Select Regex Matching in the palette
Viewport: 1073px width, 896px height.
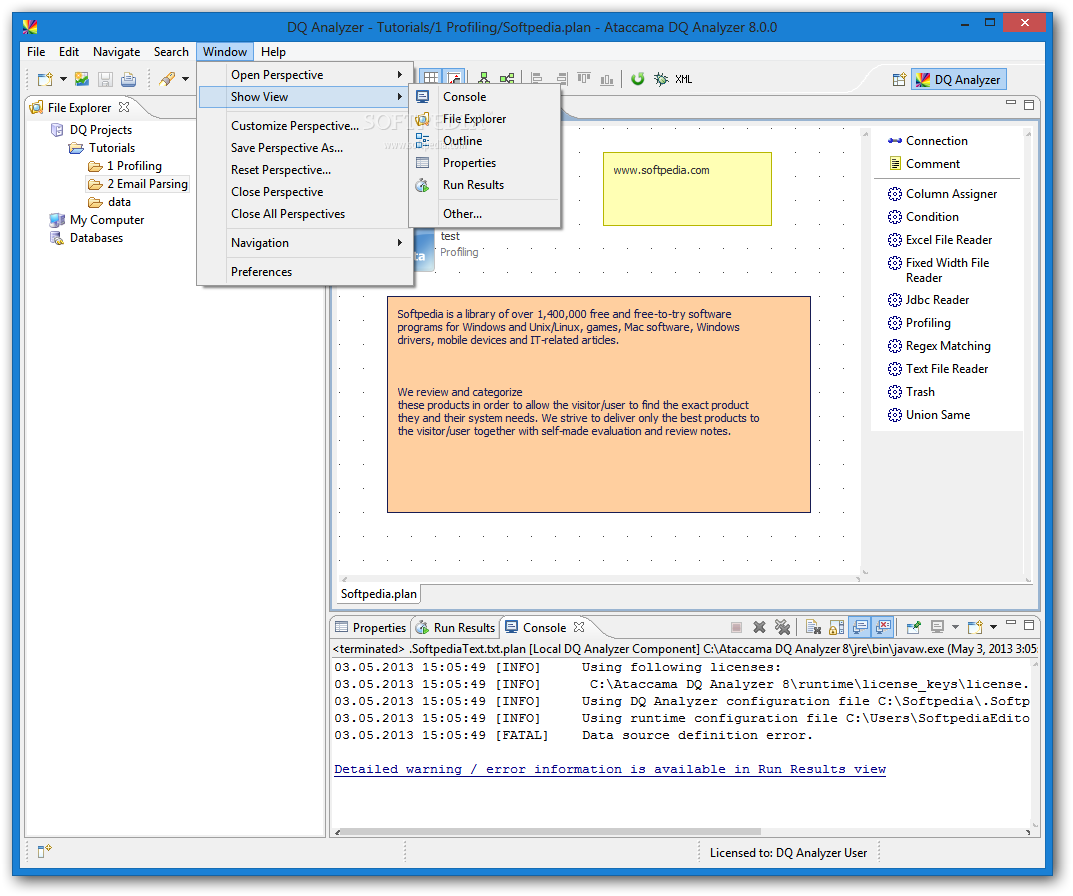click(939, 346)
